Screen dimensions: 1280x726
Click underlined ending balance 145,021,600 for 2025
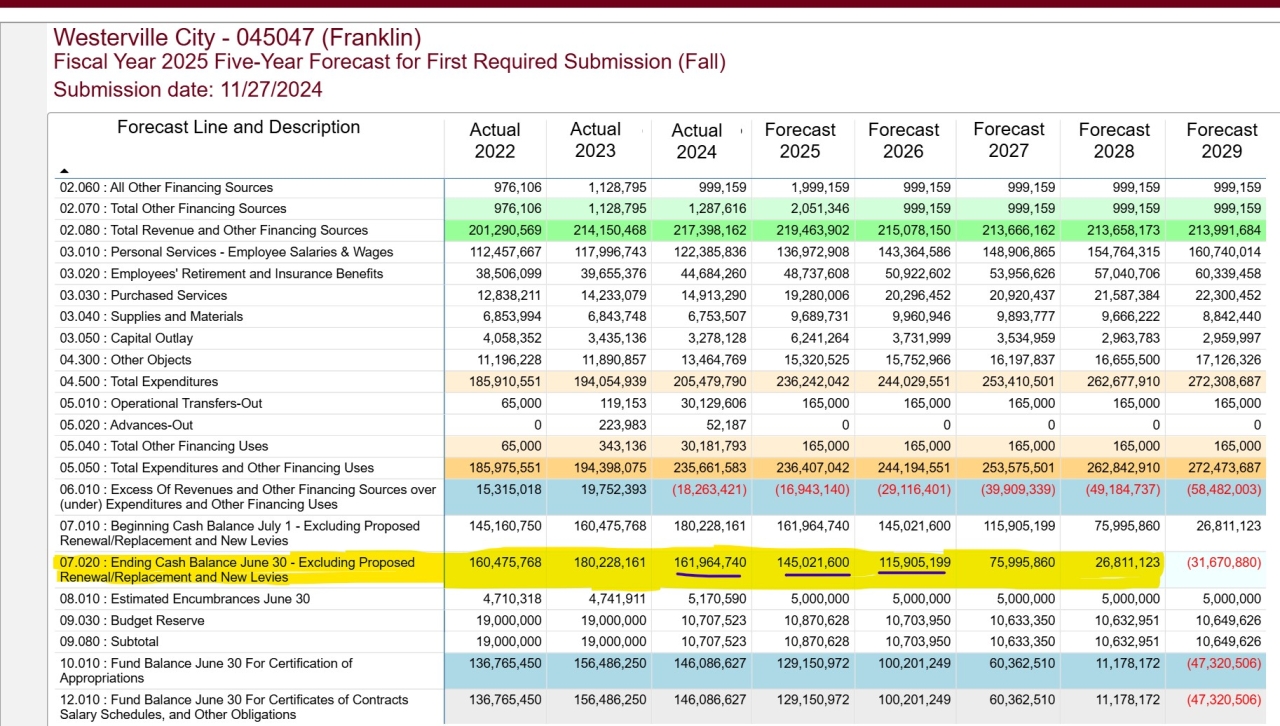click(x=812, y=563)
